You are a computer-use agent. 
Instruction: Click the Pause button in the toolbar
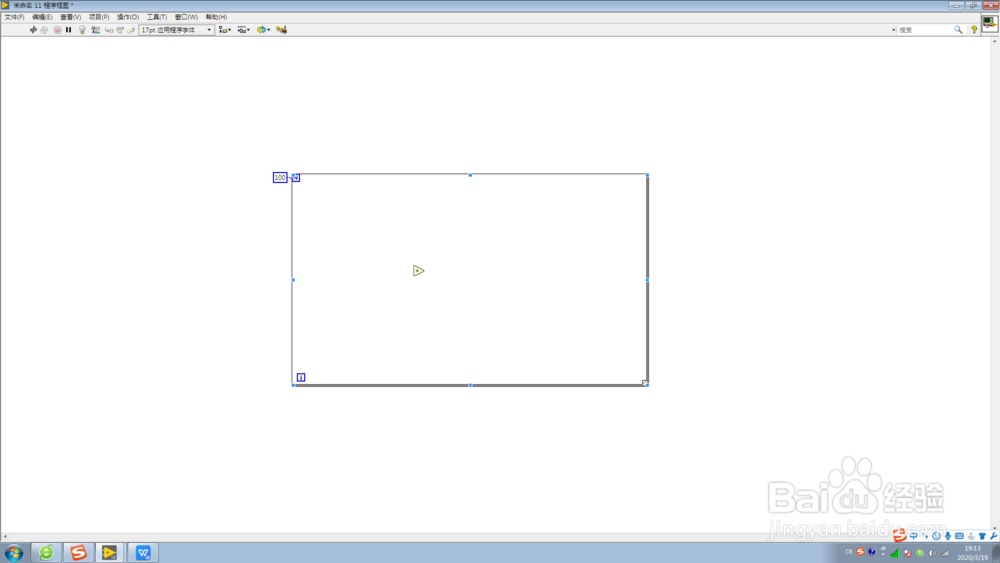pyautogui.click(x=68, y=30)
